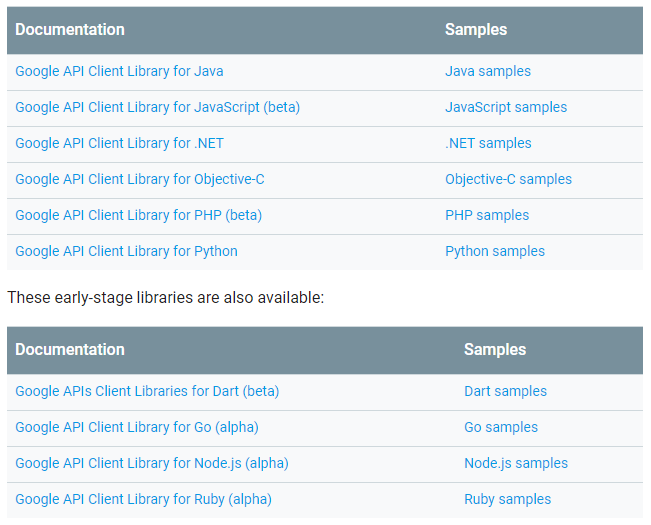Open Google API Client Library for Python
Screen dimensions: 651x525
pos(126,251)
